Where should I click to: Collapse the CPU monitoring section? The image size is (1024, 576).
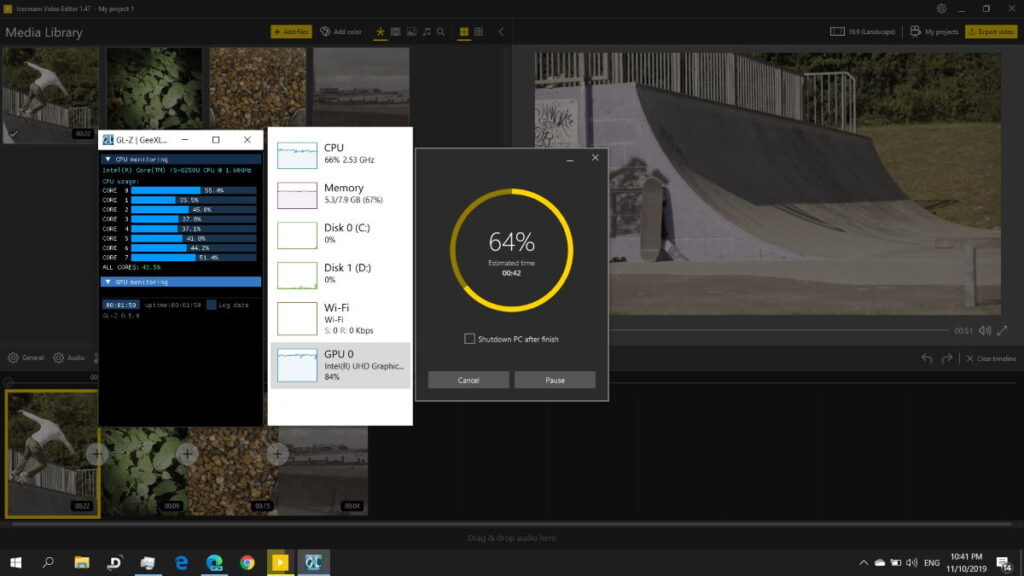[108, 159]
